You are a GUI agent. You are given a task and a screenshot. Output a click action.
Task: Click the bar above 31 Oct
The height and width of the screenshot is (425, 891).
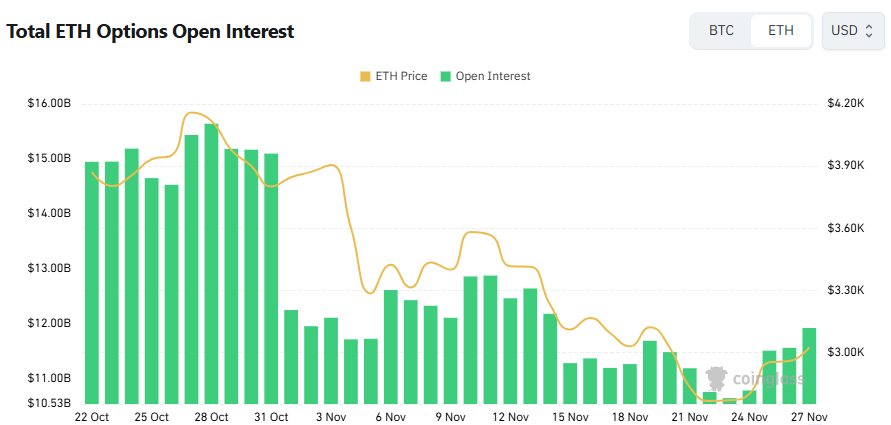click(271, 278)
